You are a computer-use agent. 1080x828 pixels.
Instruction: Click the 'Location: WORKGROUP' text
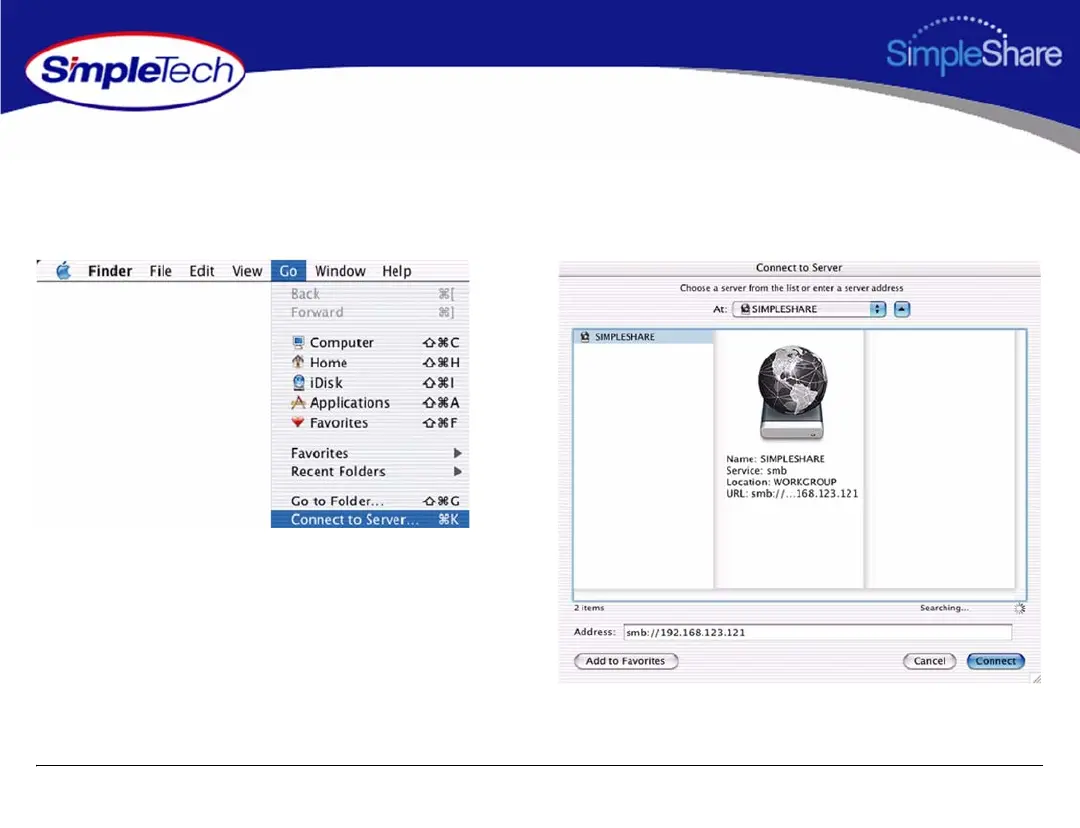[781, 482]
